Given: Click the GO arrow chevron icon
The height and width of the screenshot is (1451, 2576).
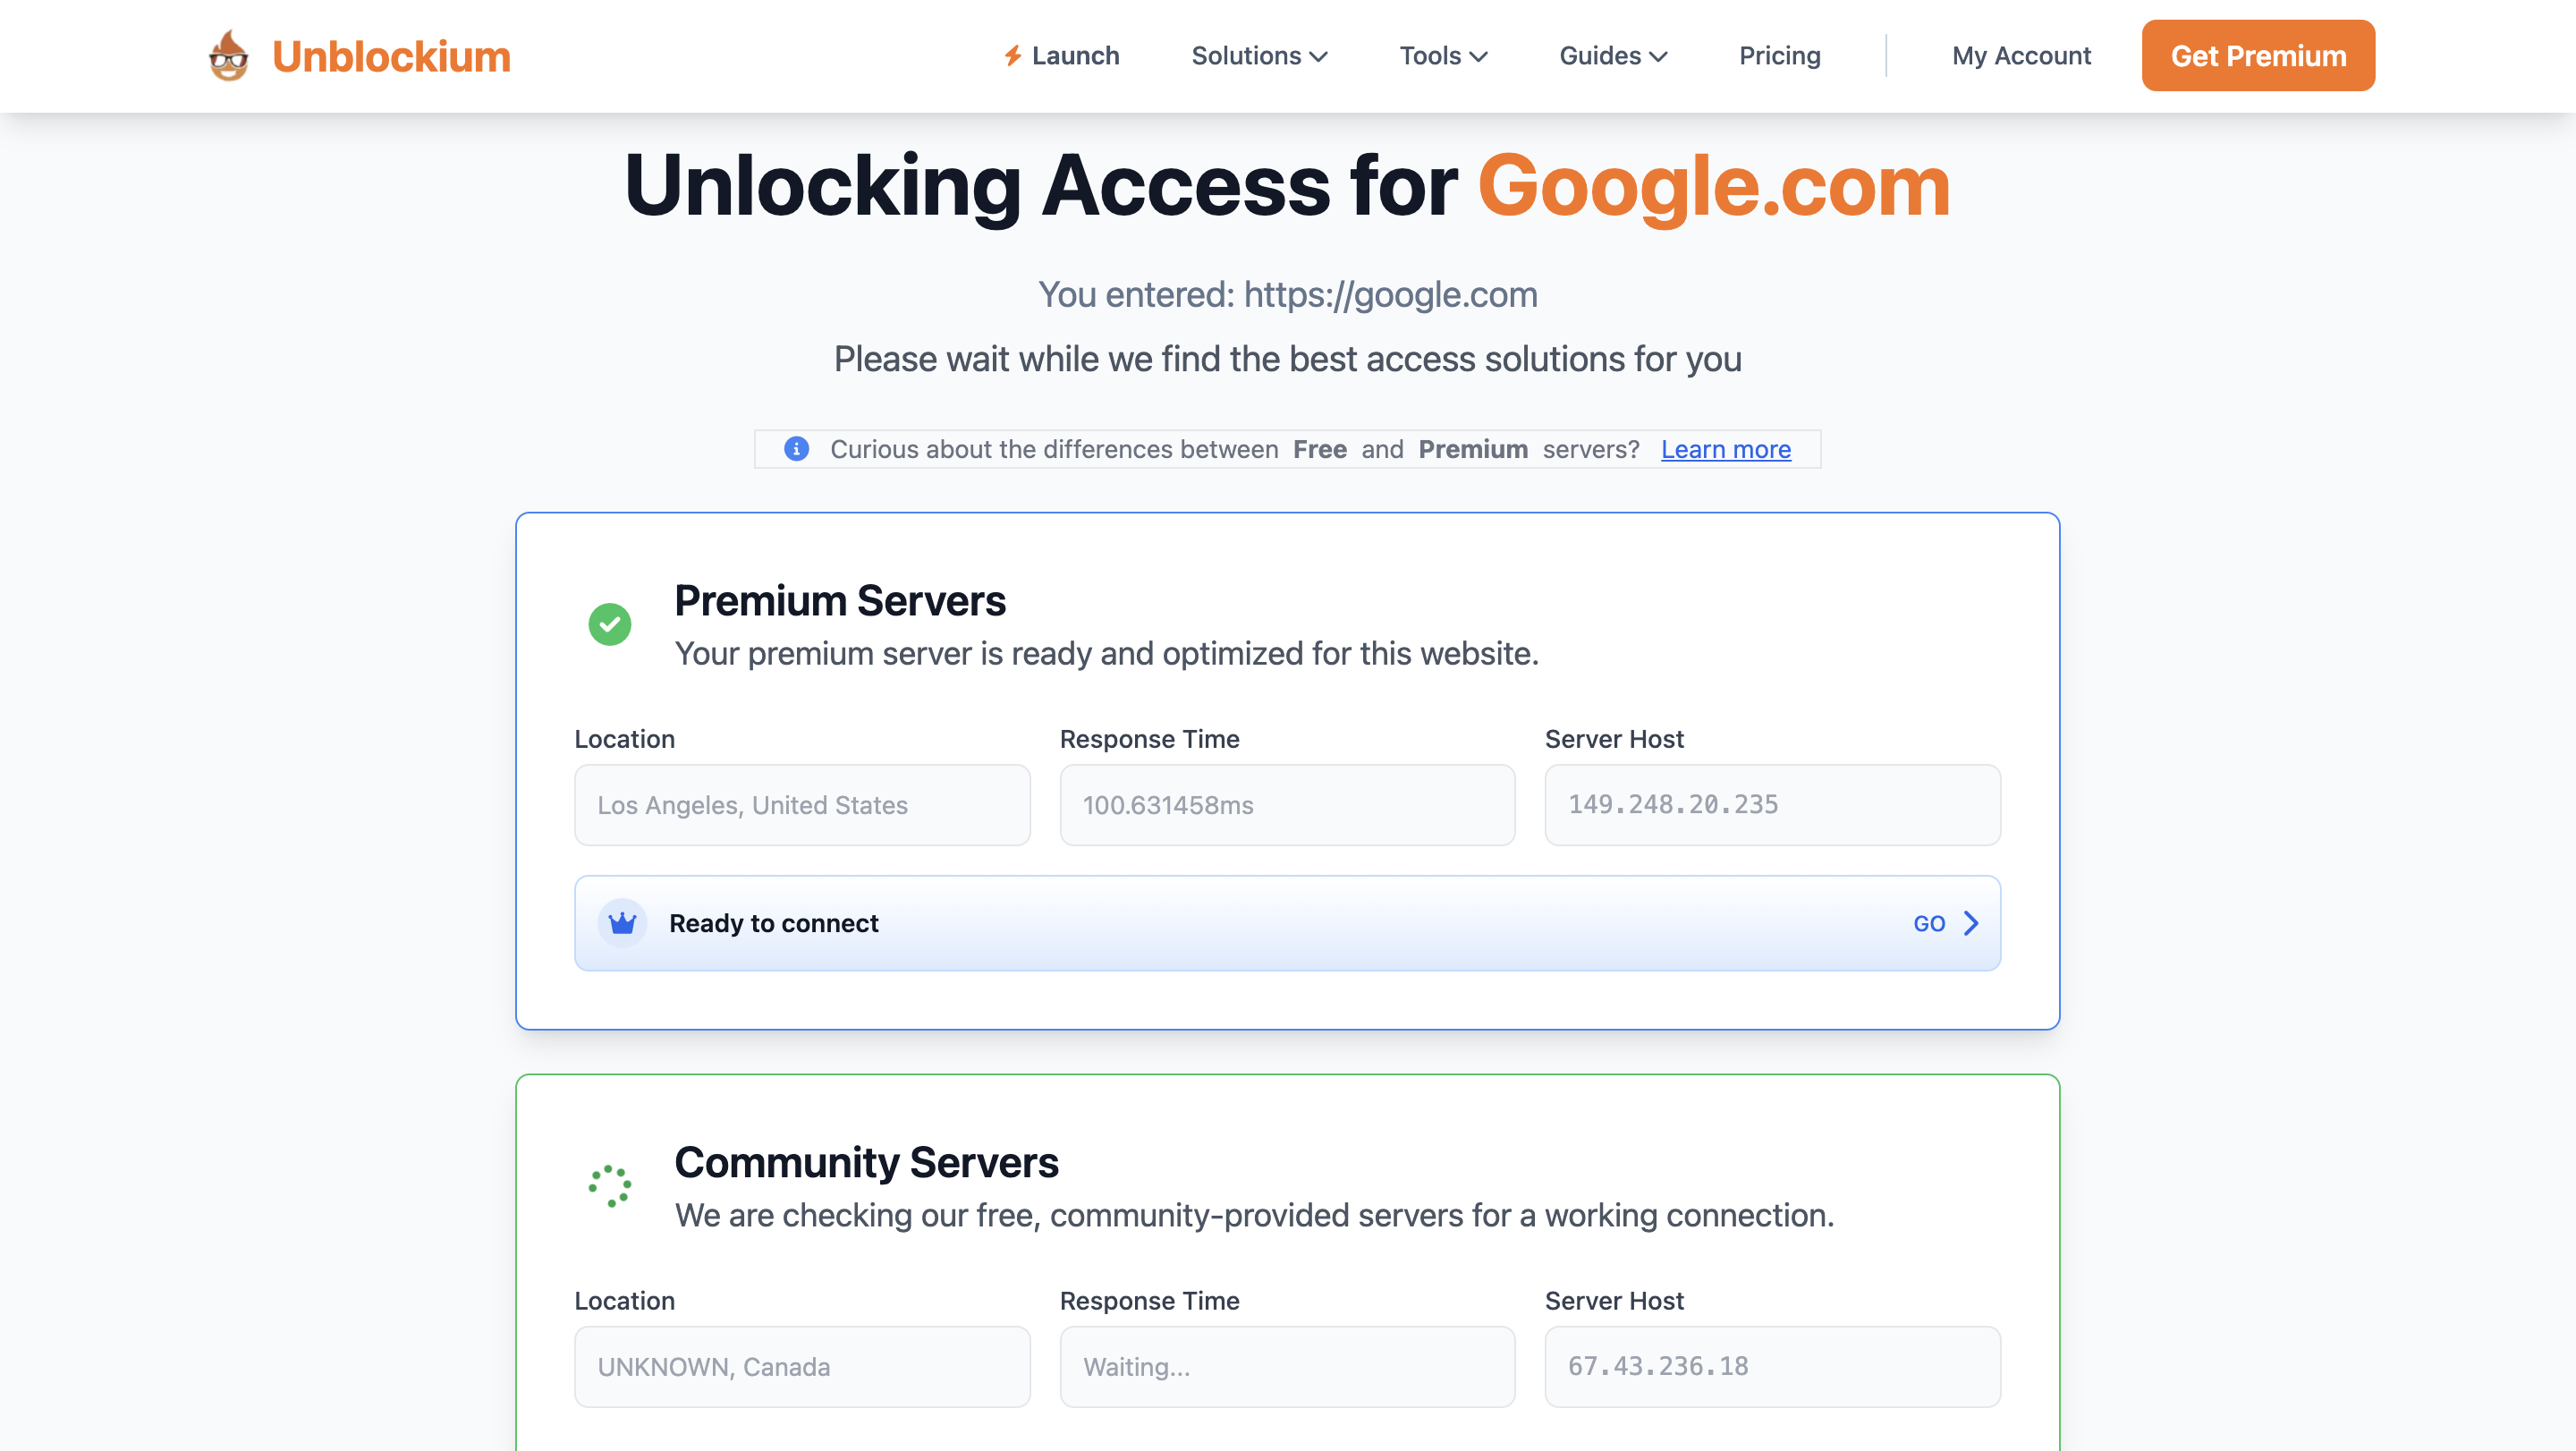Looking at the screenshot, I should [1970, 923].
